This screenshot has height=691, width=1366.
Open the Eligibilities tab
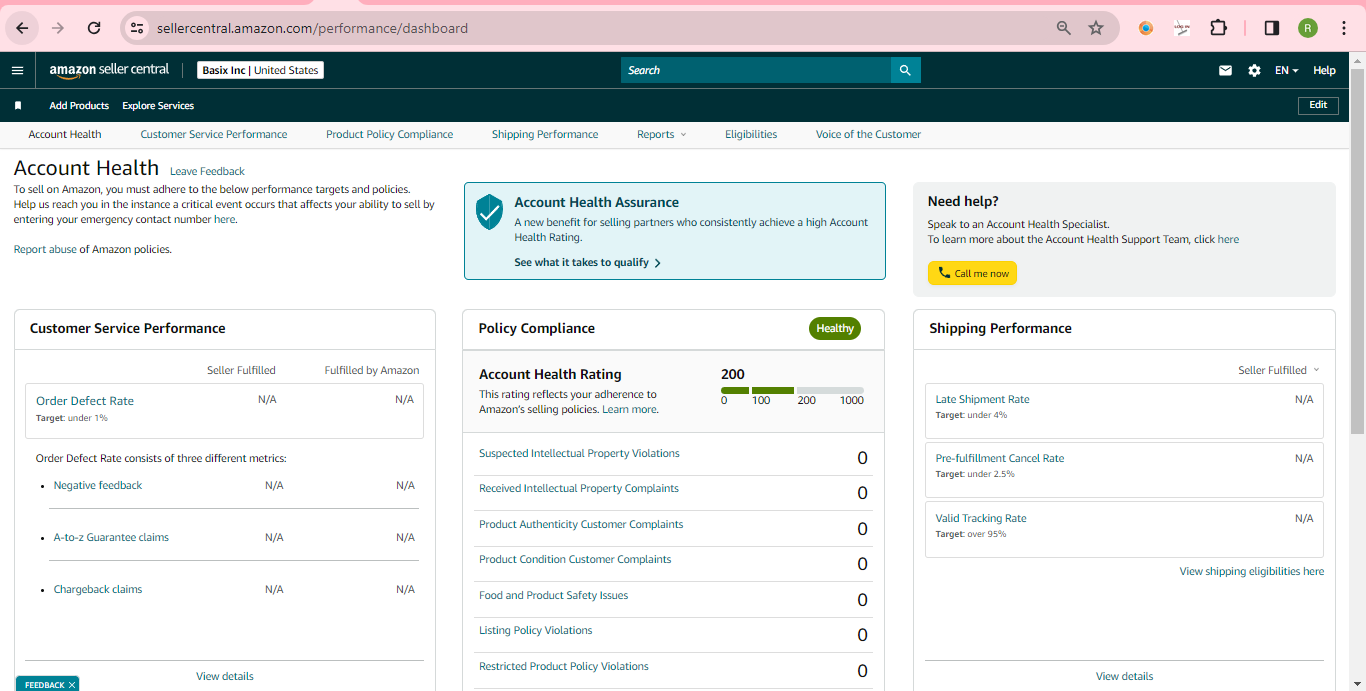click(x=751, y=134)
